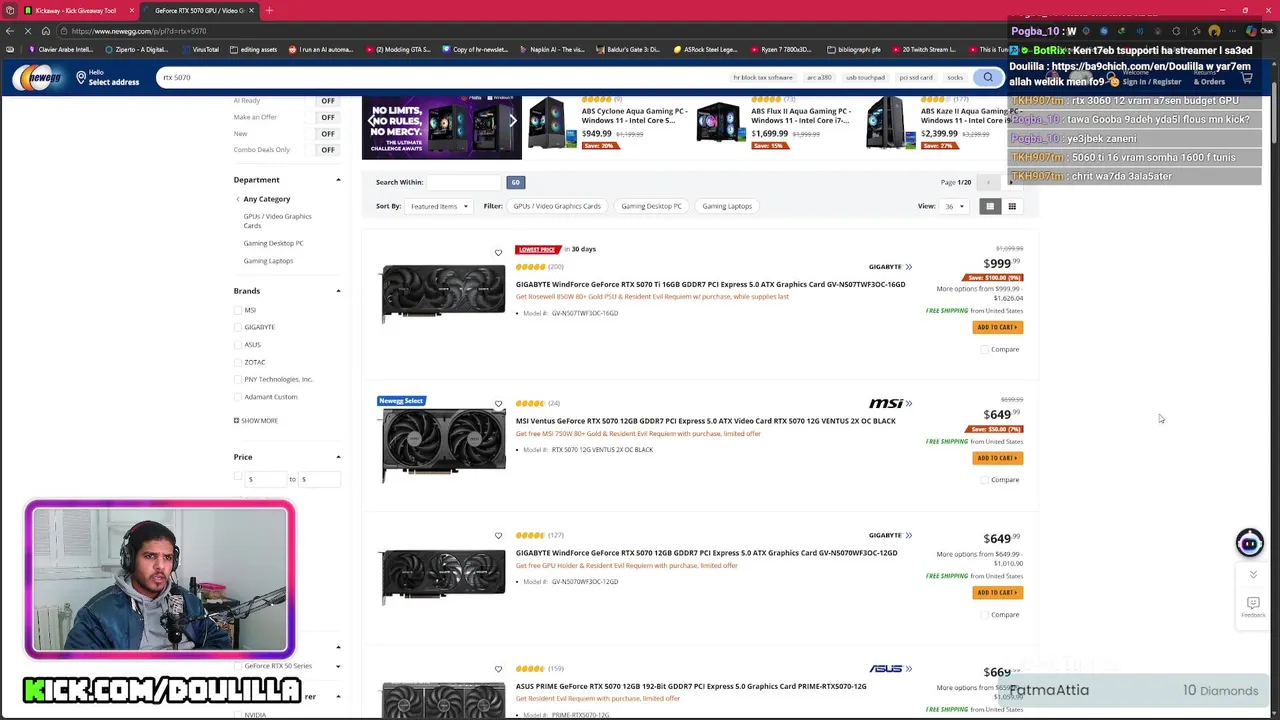The width and height of the screenshot is (1280, 720).
Task: Add MSI Ventus RTX 5070 to cart
Action: coord(997,458)
